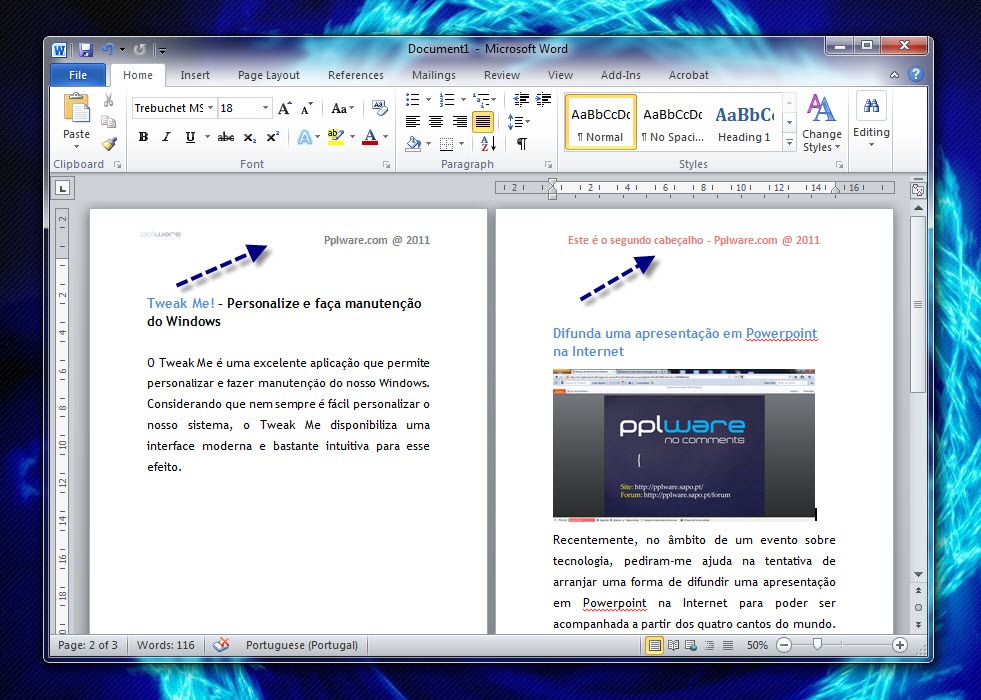Redo the last action
The width and height of the screenshot is (981, 700).
140,49
